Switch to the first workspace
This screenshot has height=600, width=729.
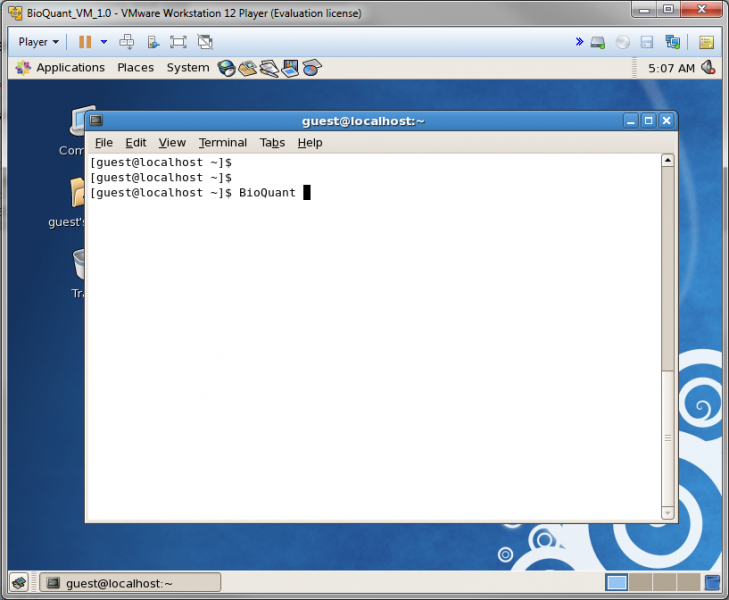[616, 582]
